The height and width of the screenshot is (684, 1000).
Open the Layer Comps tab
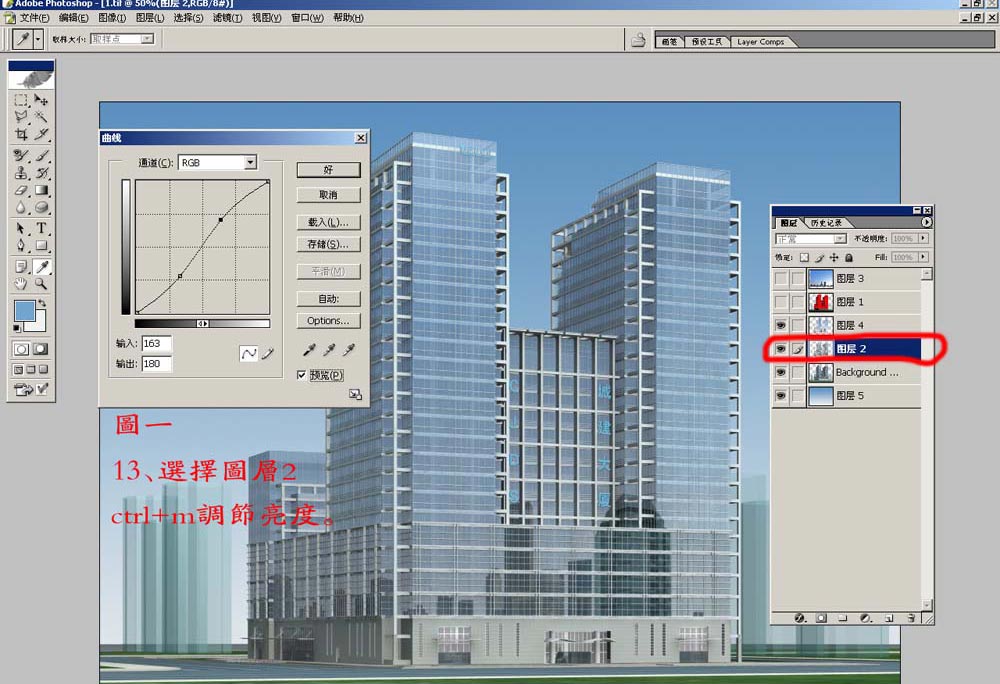tap(760, 42)
